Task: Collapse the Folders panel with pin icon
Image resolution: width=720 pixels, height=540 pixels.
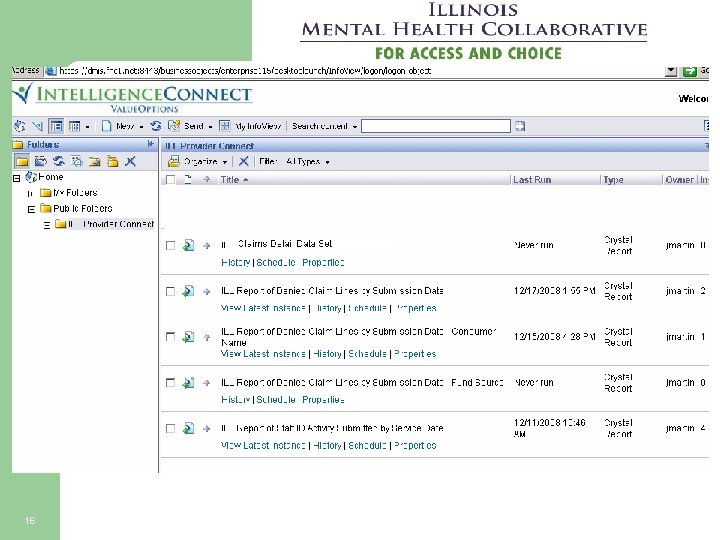Action: pyautogui.click(x=151, y=144)
